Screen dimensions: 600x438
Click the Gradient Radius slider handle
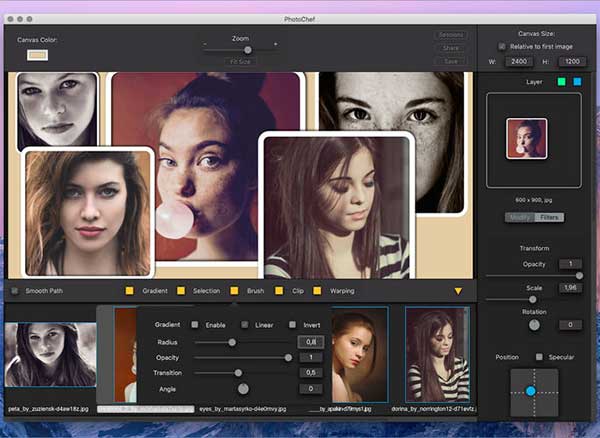(x=232, y=342)
